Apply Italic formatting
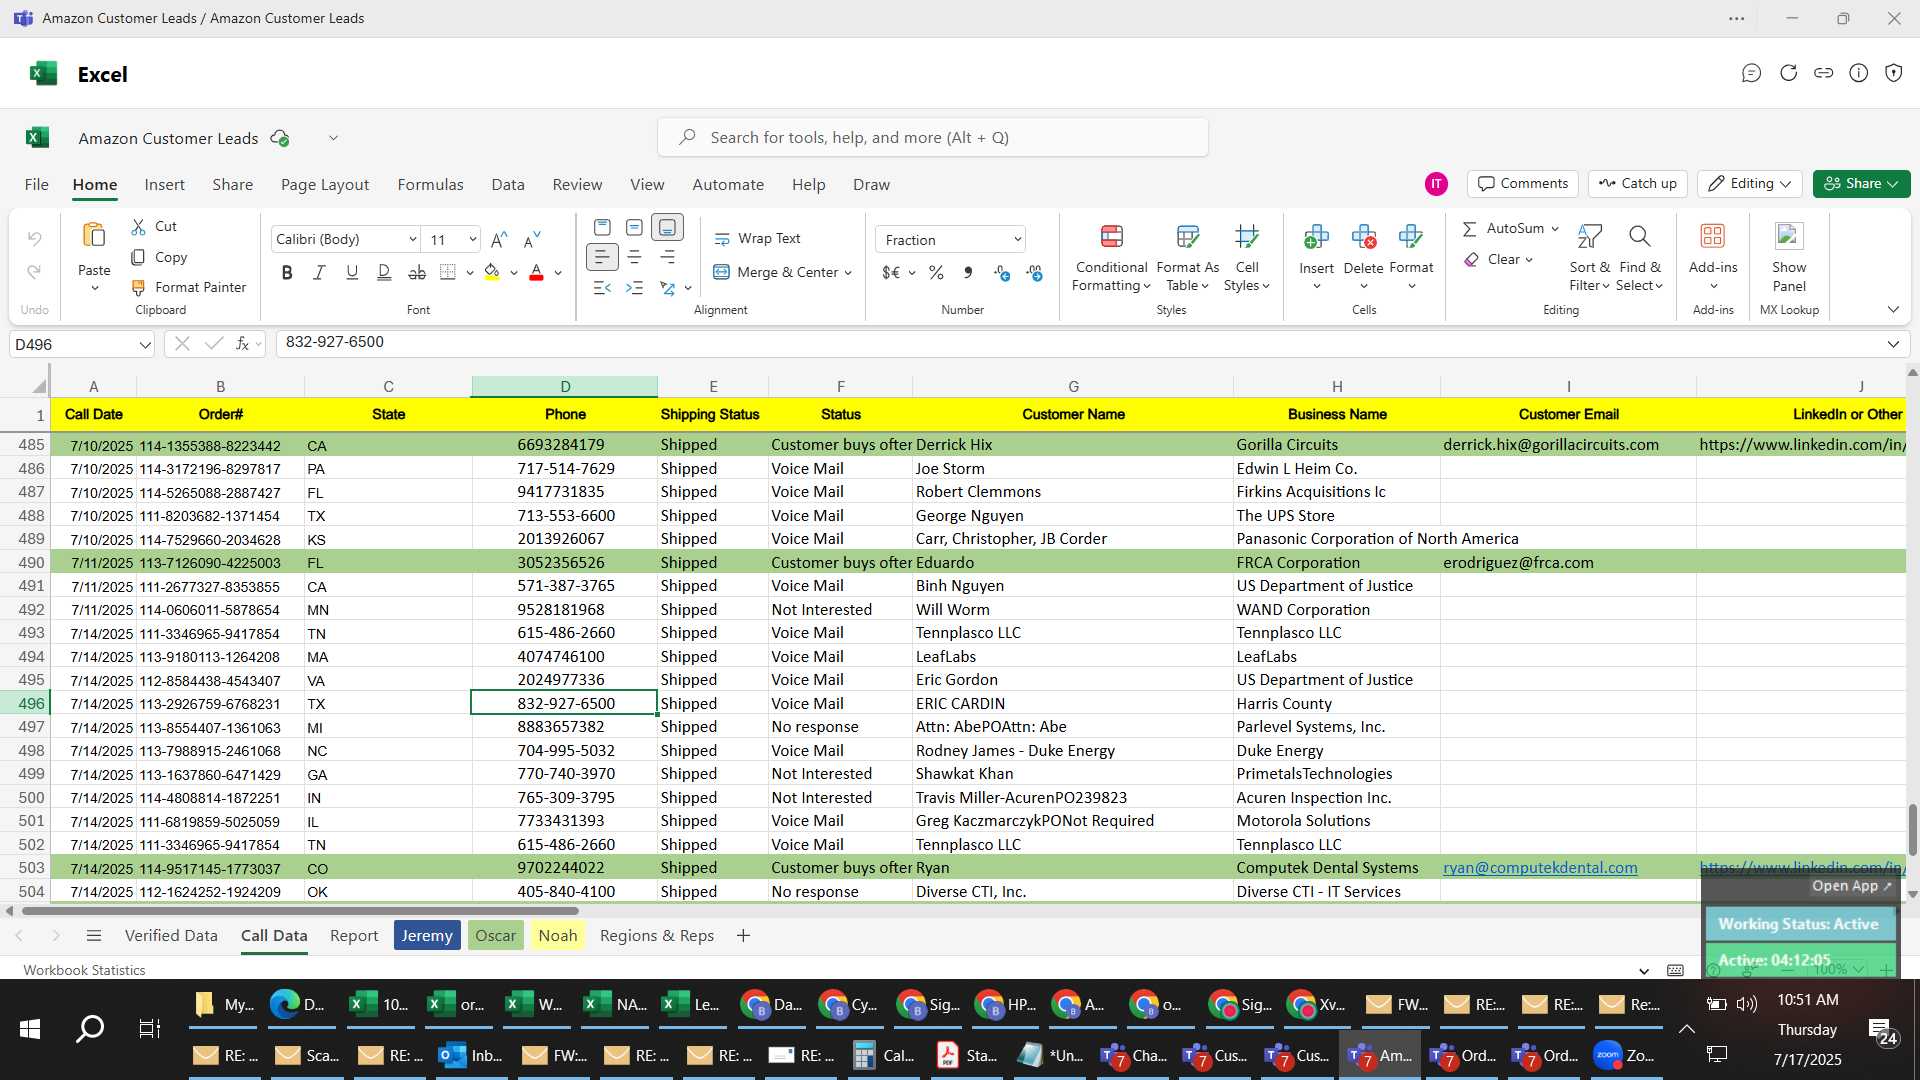This screenshot has width=1920, height=1080. 319,273
